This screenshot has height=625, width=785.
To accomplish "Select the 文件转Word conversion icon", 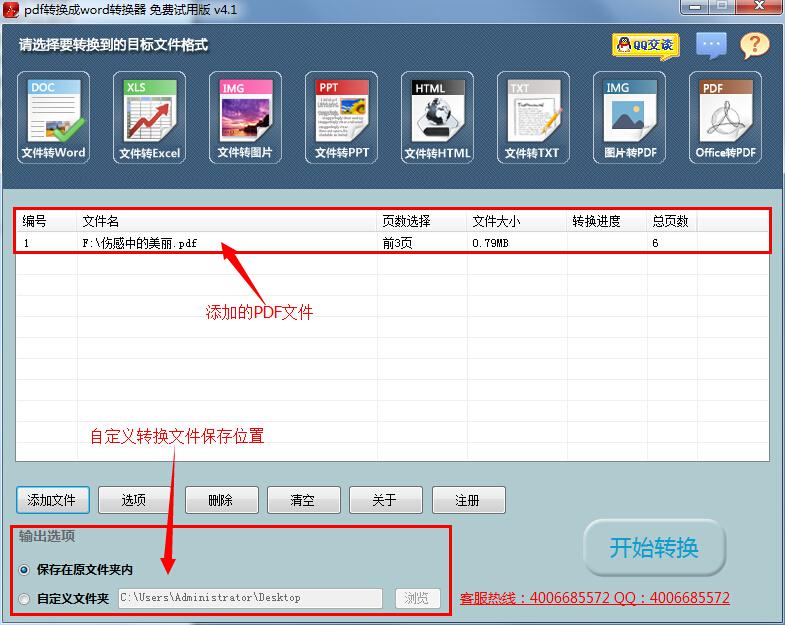I will point(54,117).
